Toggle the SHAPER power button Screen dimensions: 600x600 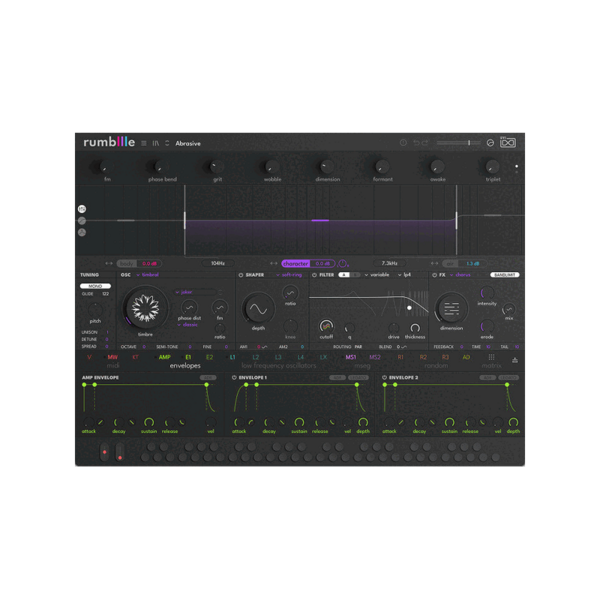coord(241,275)
